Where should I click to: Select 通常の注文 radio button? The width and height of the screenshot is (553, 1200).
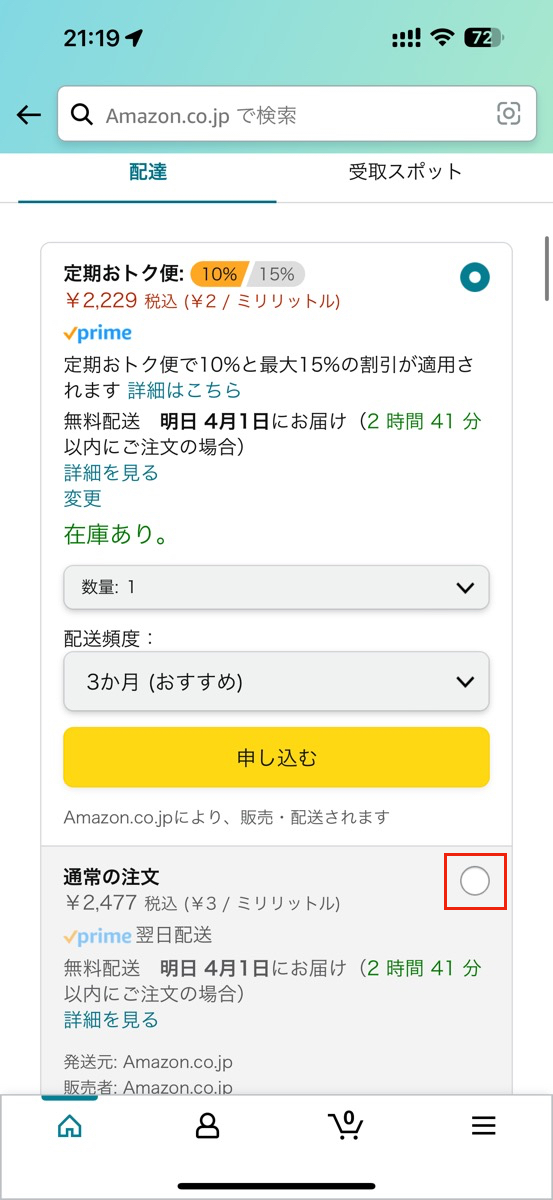point(475,881)
